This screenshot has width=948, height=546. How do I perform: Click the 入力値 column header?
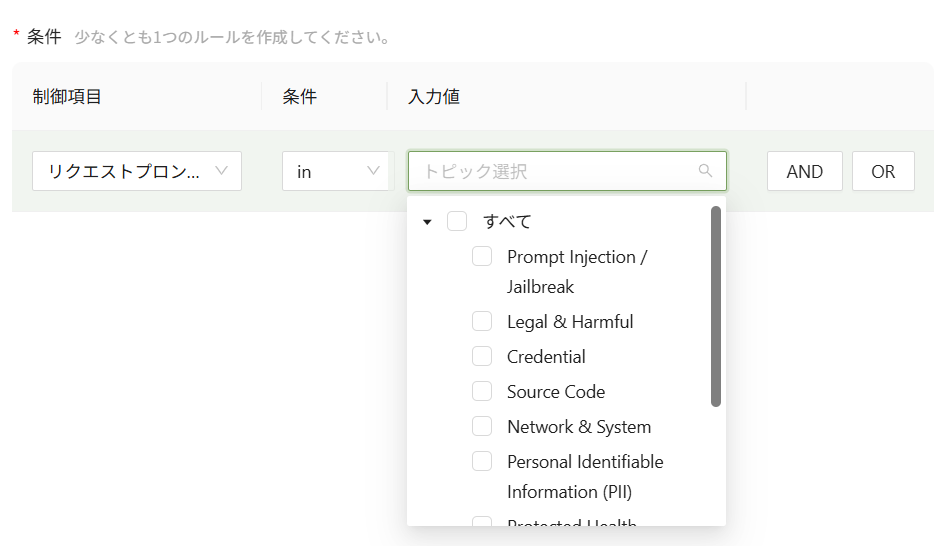coord(434,97)
